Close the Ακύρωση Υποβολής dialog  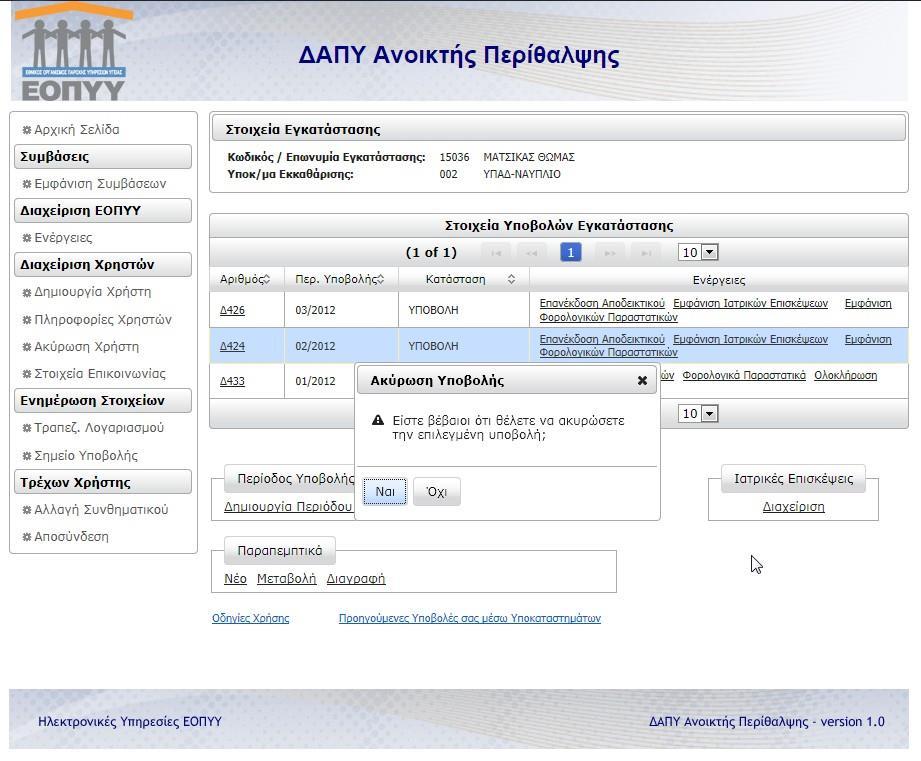click(x=642, y=380)
